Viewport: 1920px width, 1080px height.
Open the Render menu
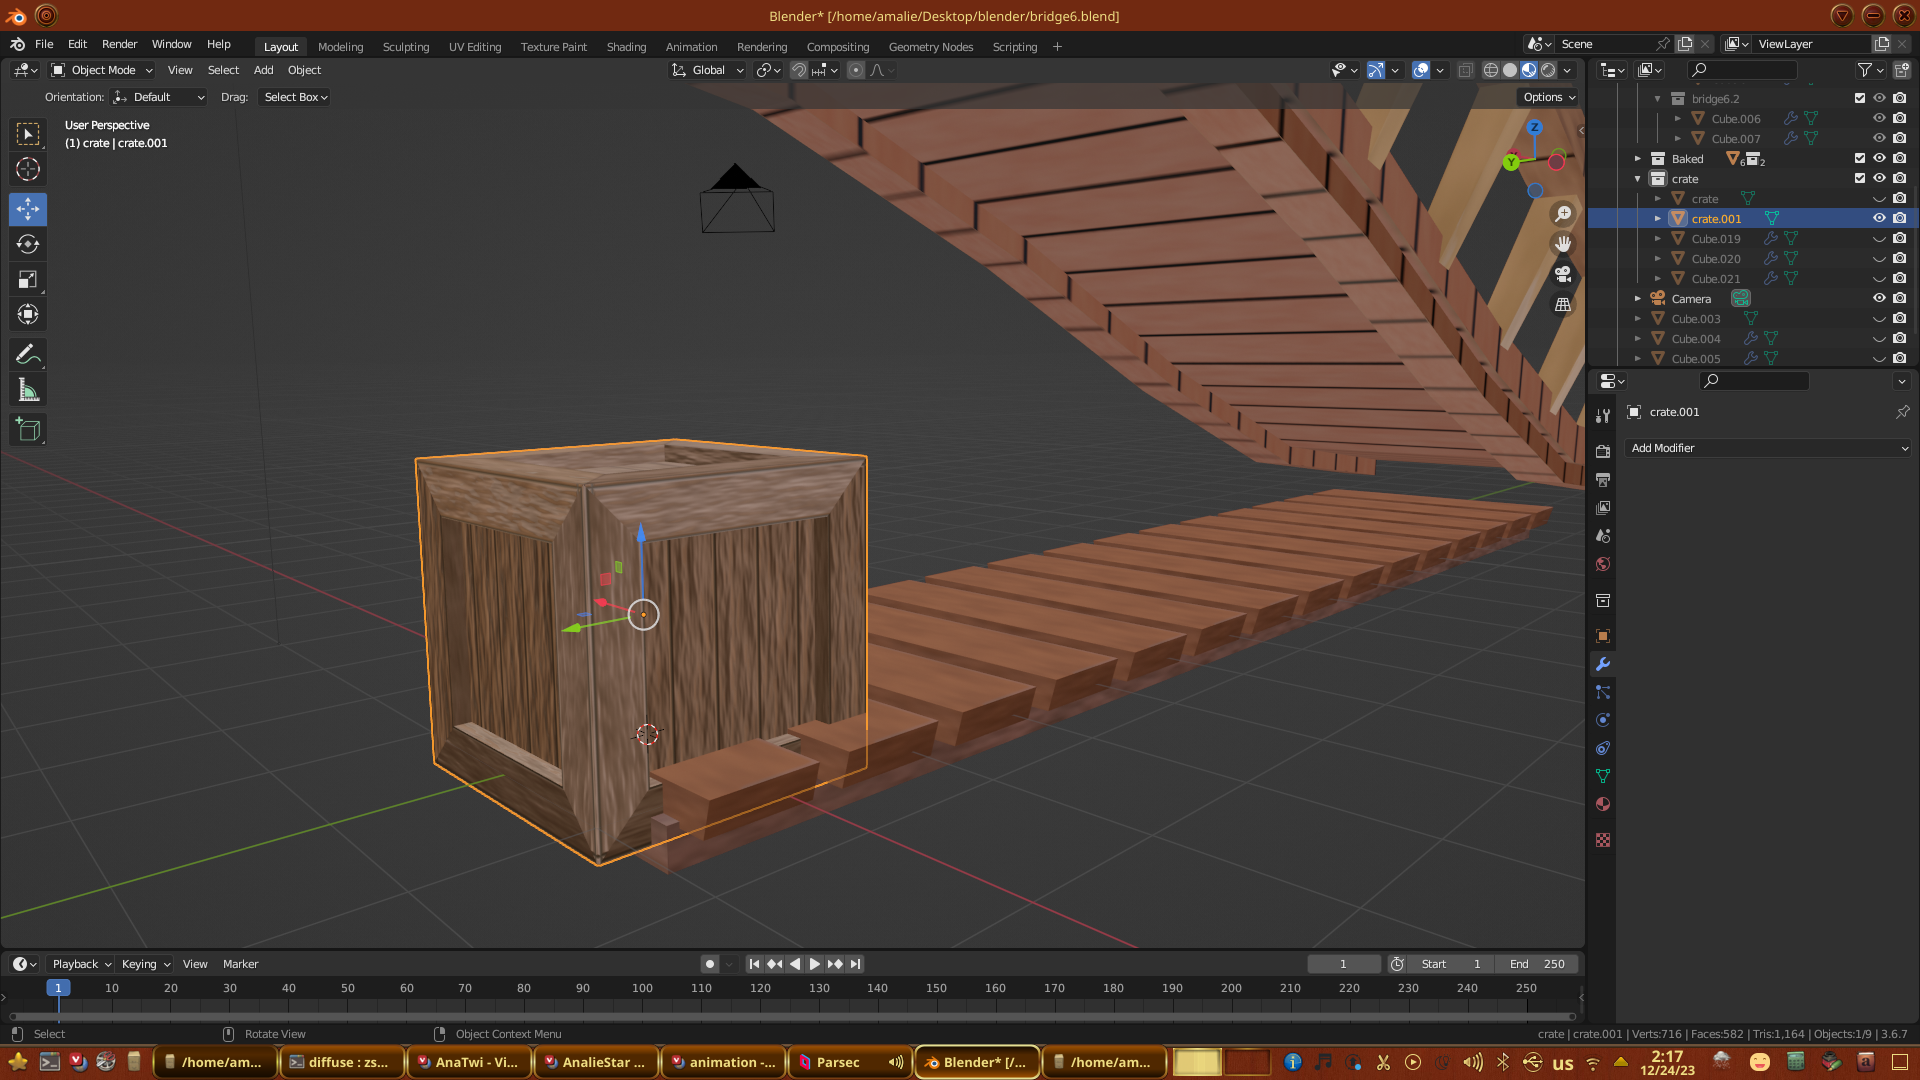coord(119,44)
